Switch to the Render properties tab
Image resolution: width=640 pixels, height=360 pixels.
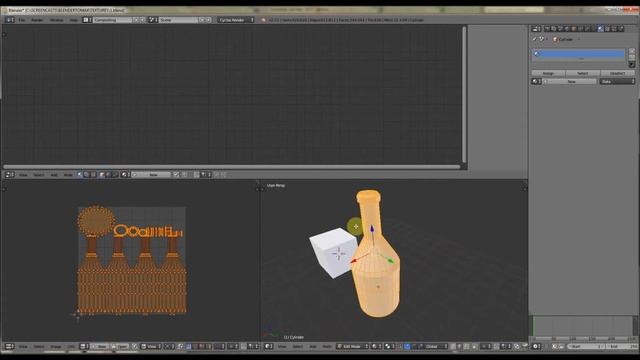coord(548,29)
